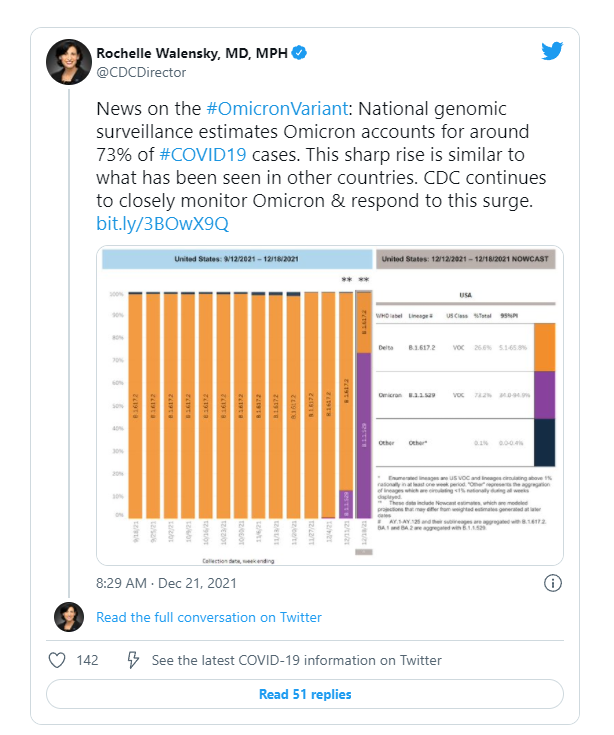Viewport: 614px width, 735px height.
Task: Follow the bit.ly/3BOwX9Q link
Action: coord(162,223)
